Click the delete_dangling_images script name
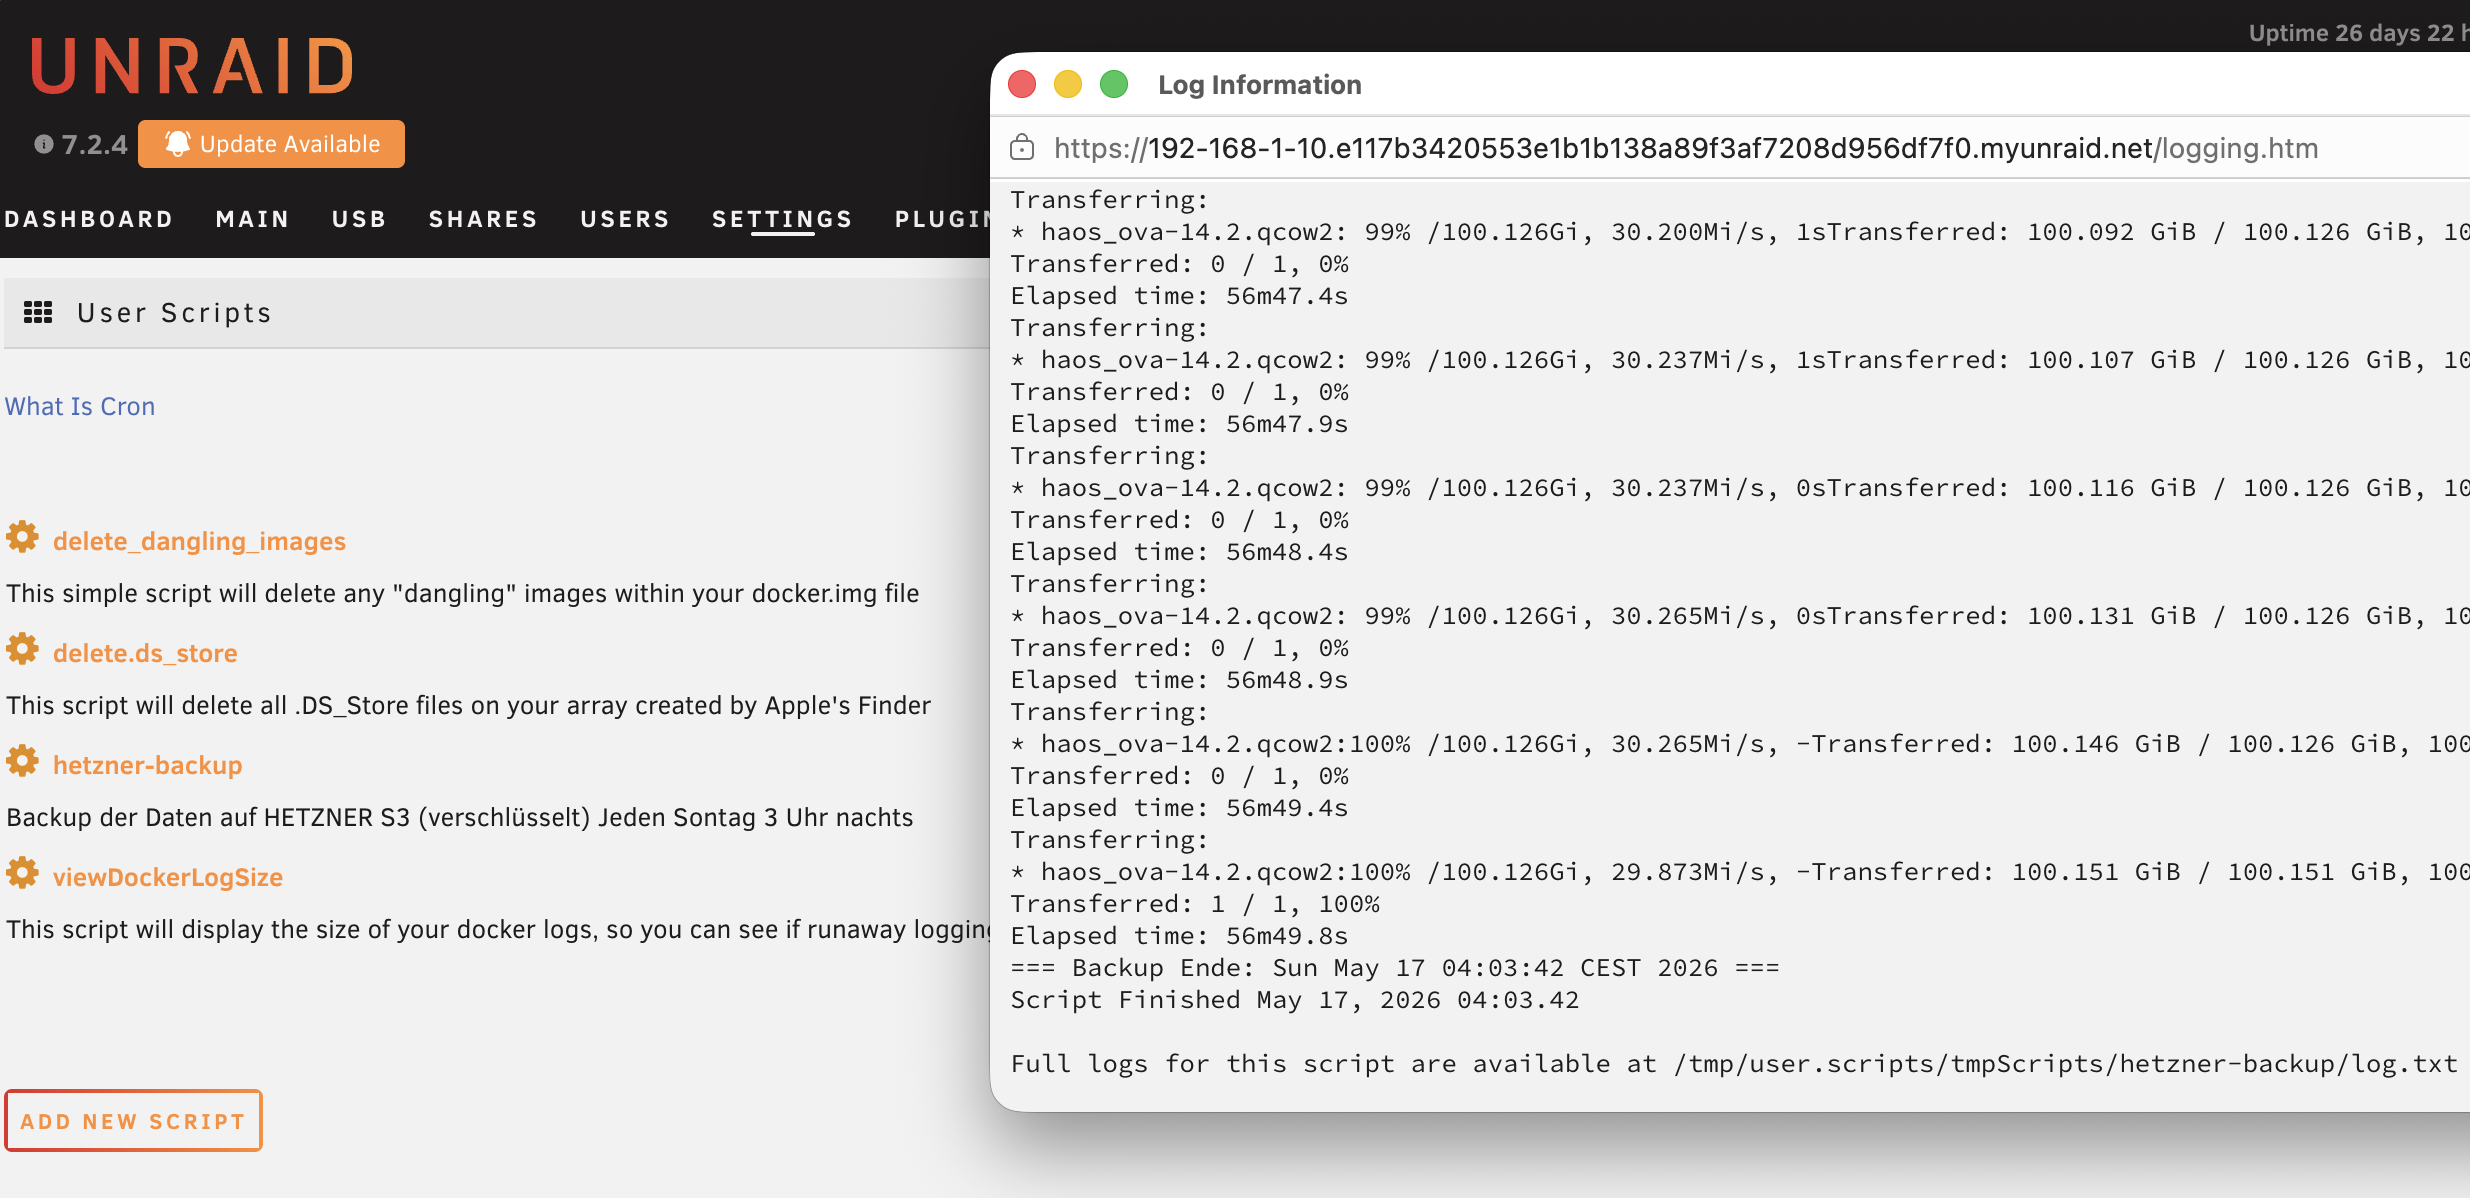This screenshot has width=2470, height=1198. click(x=199, y=541)
